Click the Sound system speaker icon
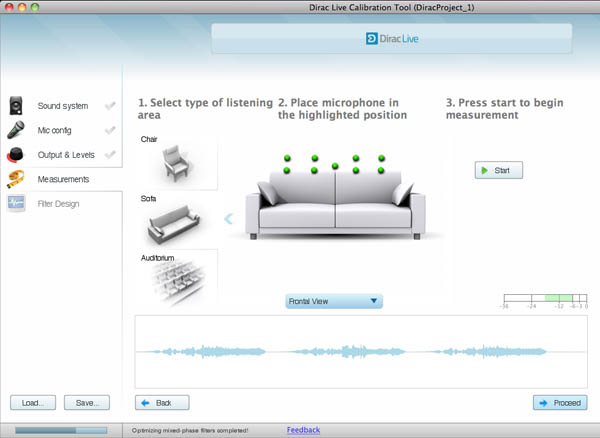The height and width of the screenshot is (438, 600). click(16, 106)
